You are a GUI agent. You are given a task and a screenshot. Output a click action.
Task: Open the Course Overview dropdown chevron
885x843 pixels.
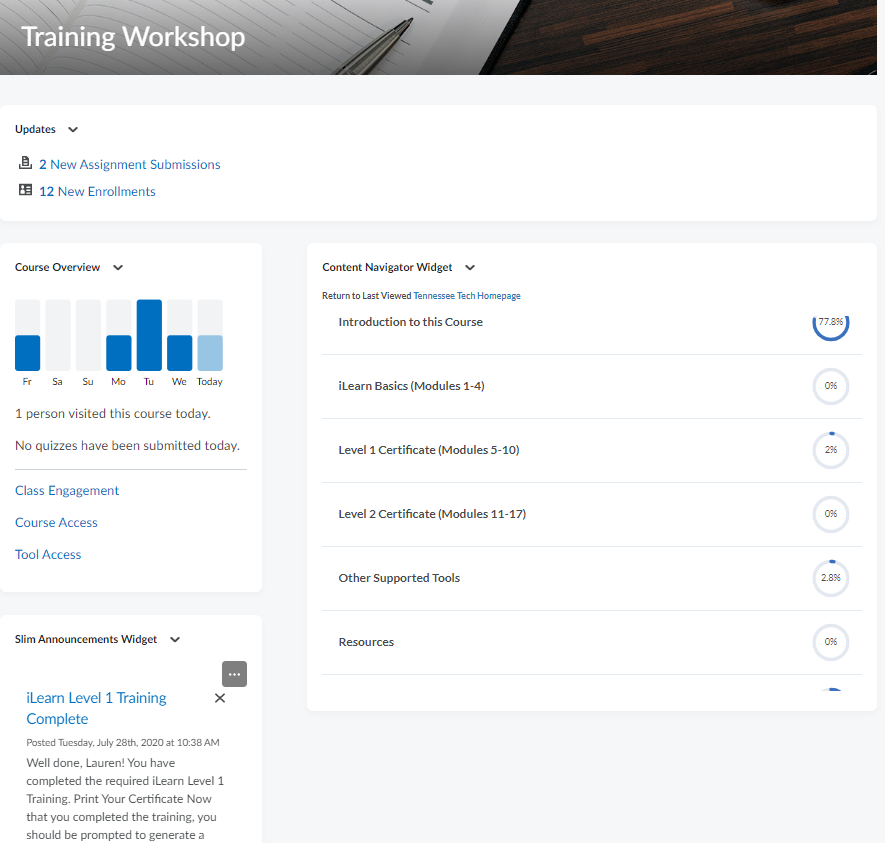[118, 268]
